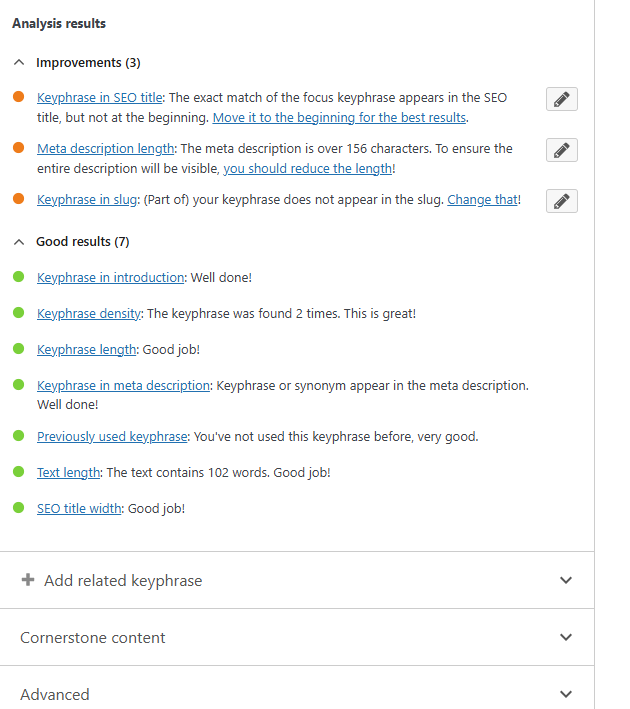630x709 pixels.
Task: Click the pencil edit icon for SEO title
Action: click(562, 99)
